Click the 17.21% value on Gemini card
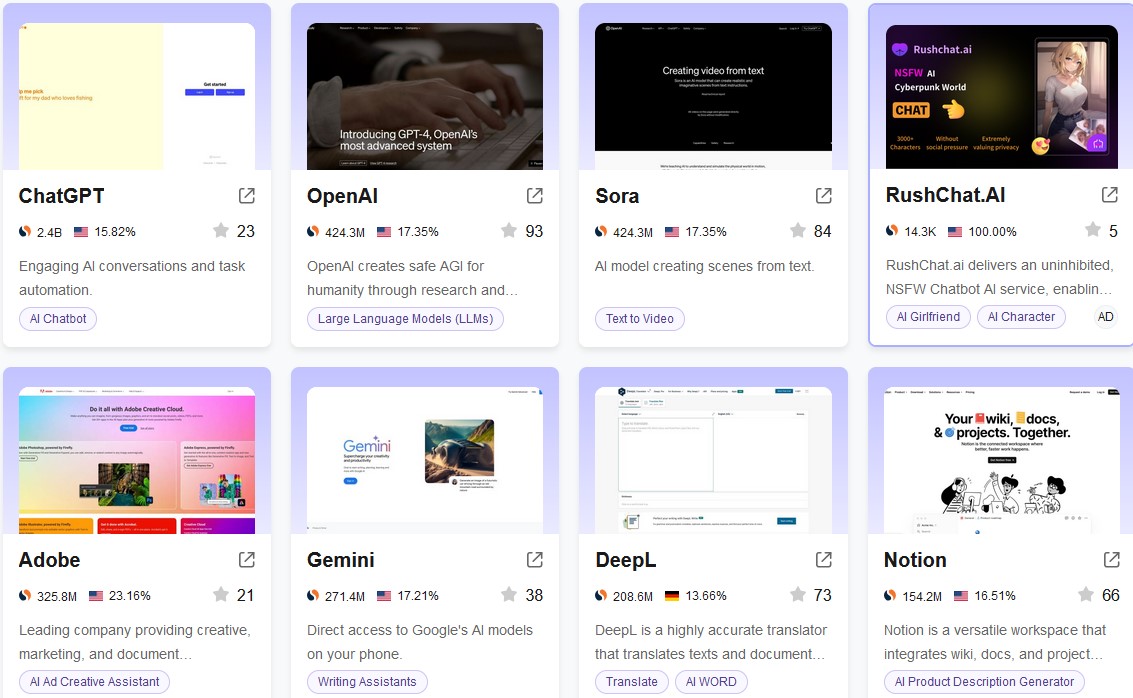The image size is (1133, 698). 418,595
